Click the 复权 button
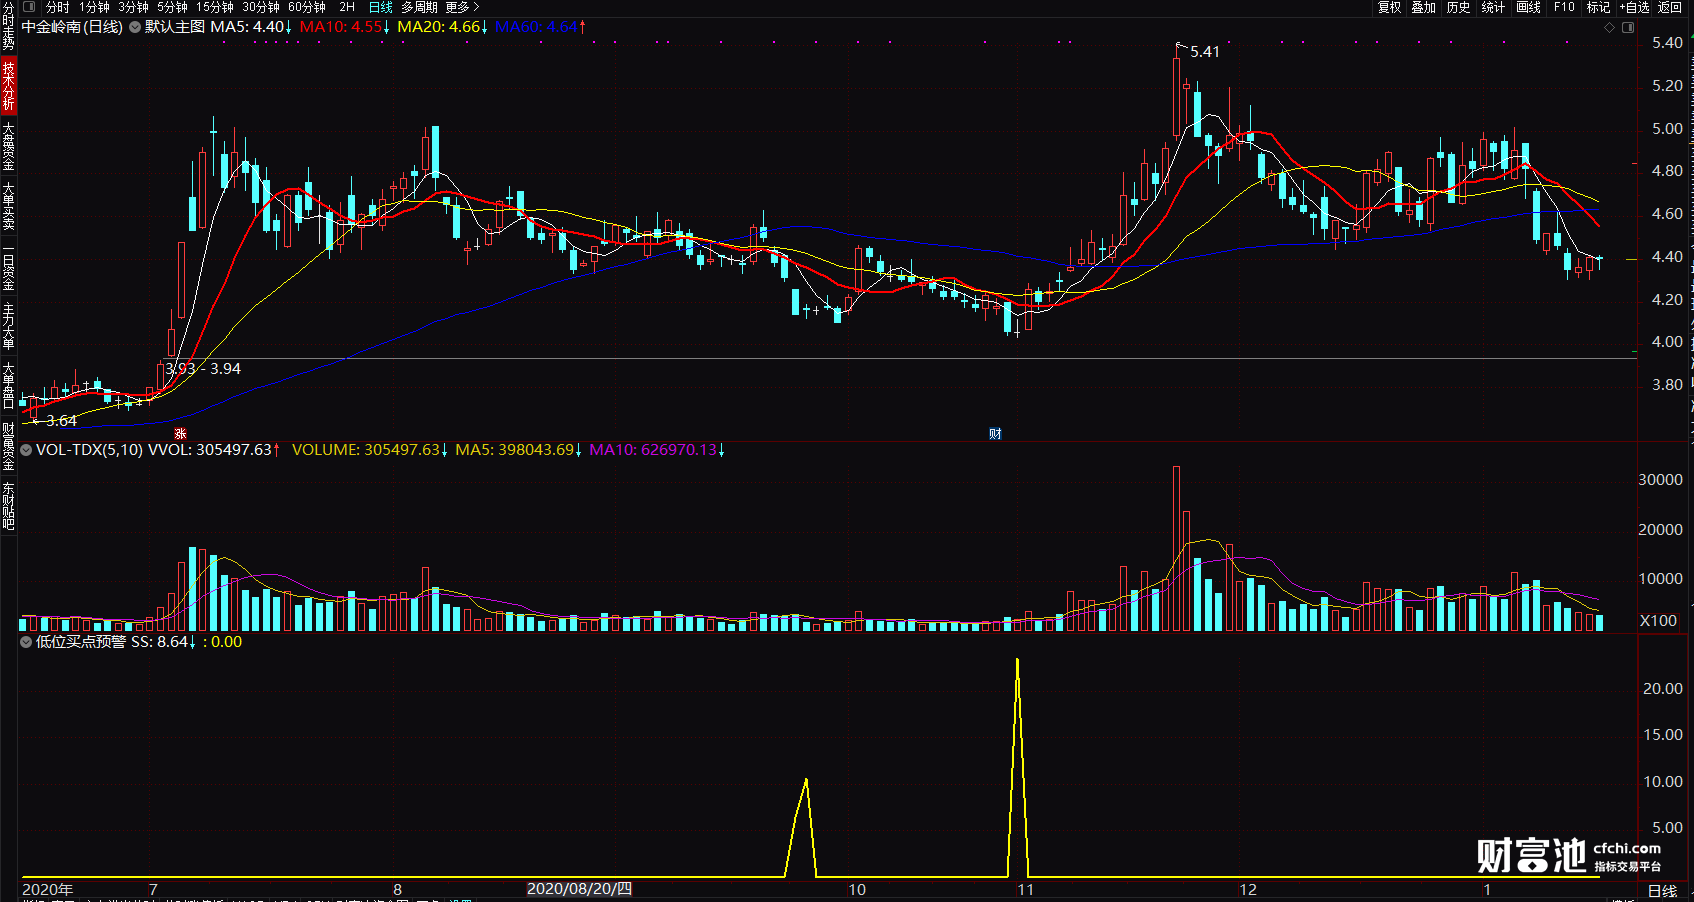 (x=1389, y=7)
